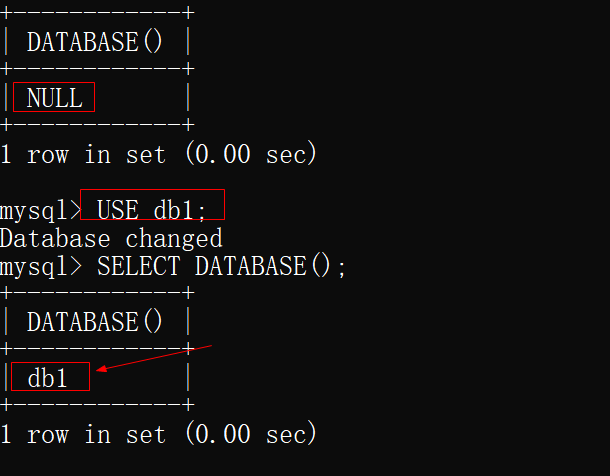Viewport: 610px width, 476px height.
Task: Click the USE db1; command text
Action: [x=151, y=210]
